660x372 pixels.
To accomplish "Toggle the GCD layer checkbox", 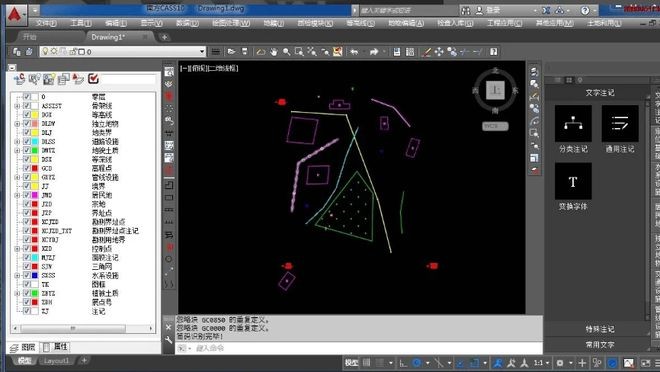I will tap(27, 168).
